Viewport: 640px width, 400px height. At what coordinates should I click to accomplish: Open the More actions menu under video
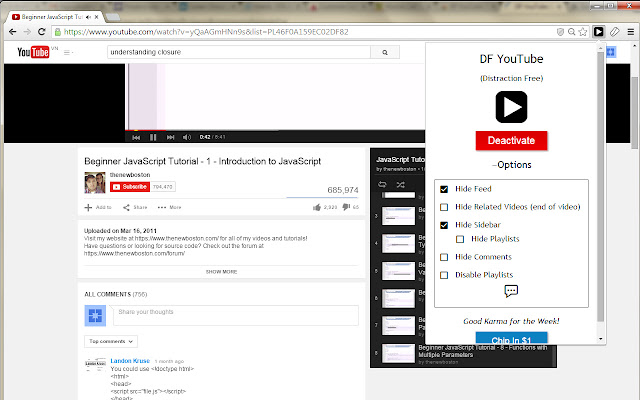[x=170, y=207]
